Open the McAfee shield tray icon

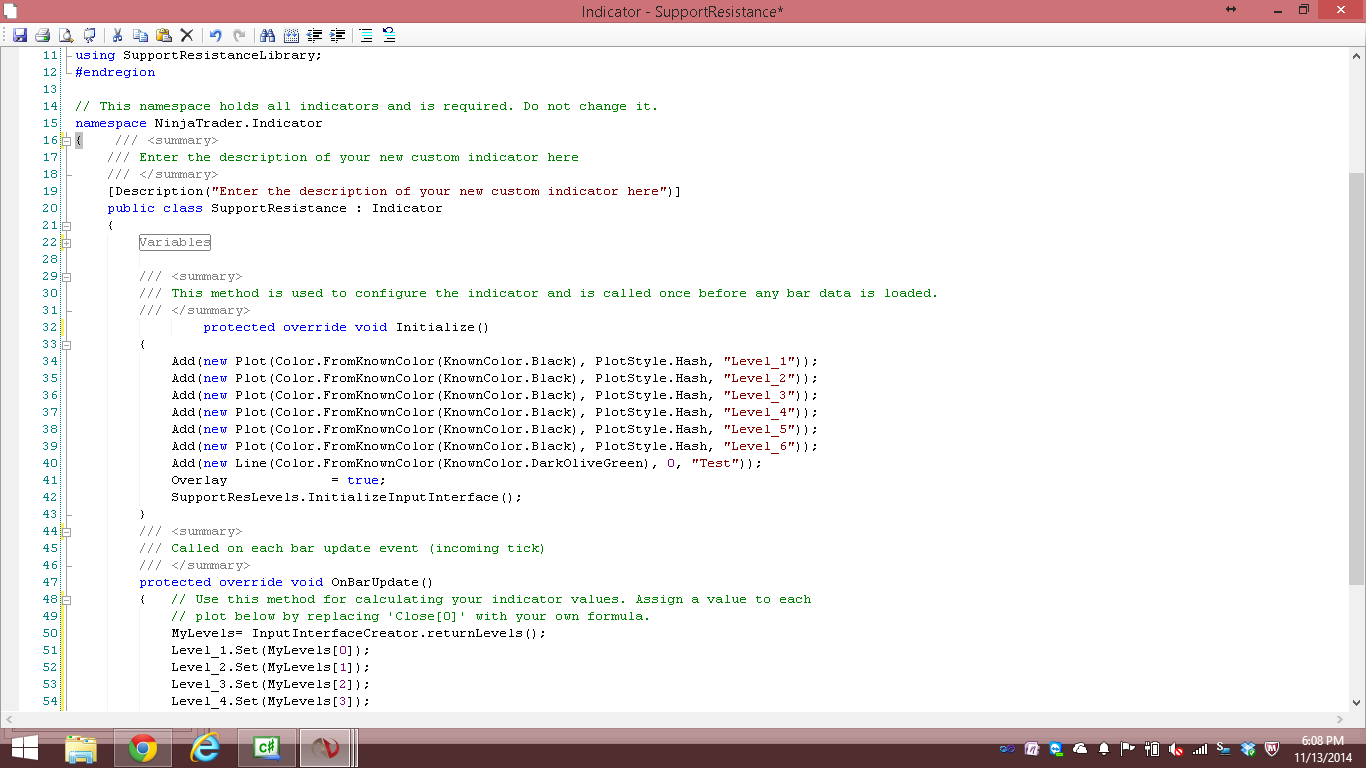tap(1272, 748)
